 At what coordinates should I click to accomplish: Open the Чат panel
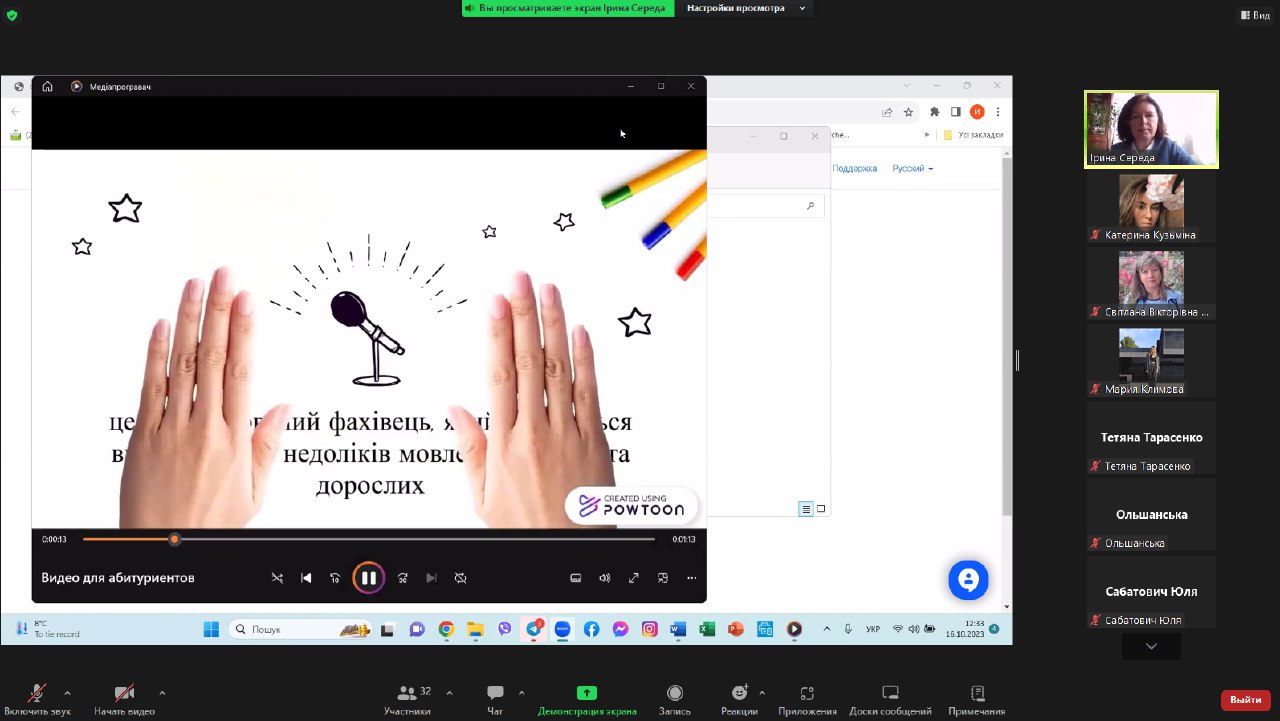point(494,694)
